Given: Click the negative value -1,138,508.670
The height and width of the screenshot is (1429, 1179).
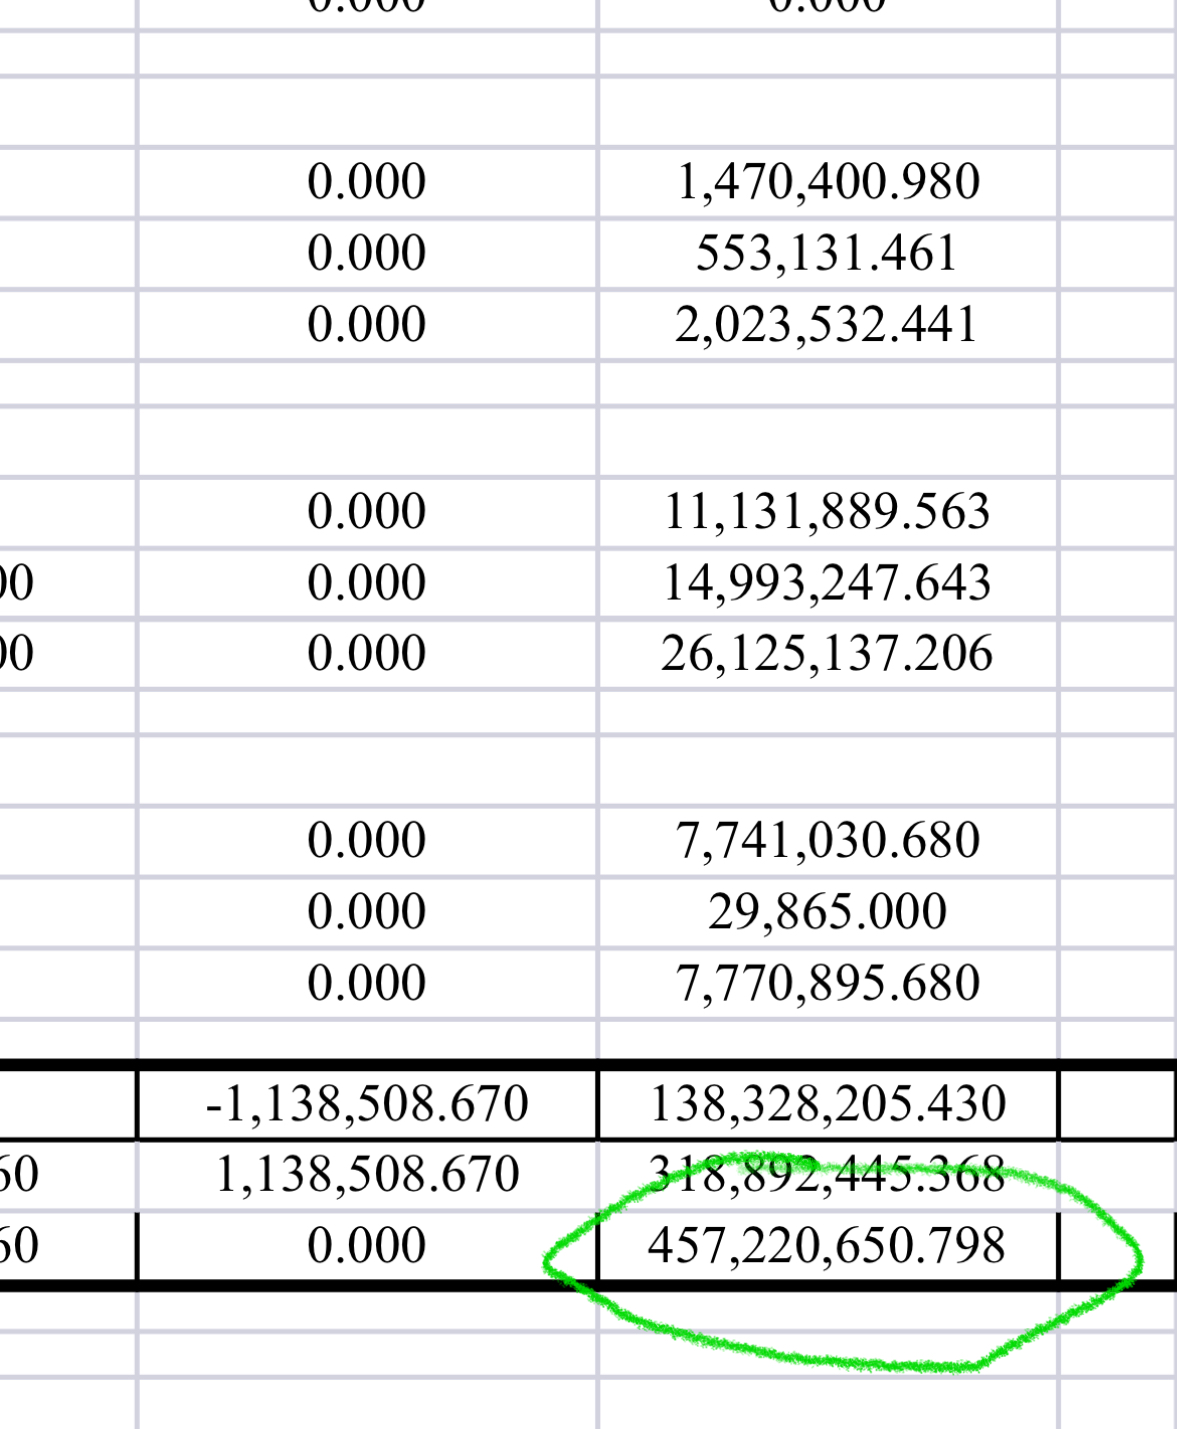Looking at the screenshot, I should [367, 1104].
